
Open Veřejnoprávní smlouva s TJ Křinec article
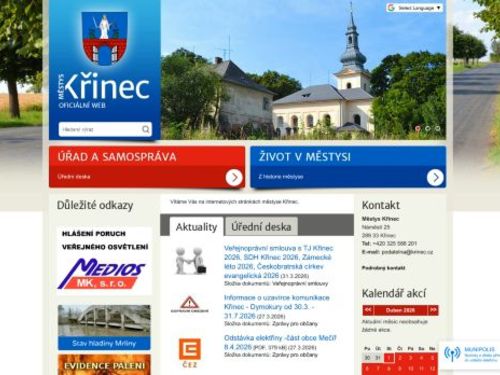[279, 262]
